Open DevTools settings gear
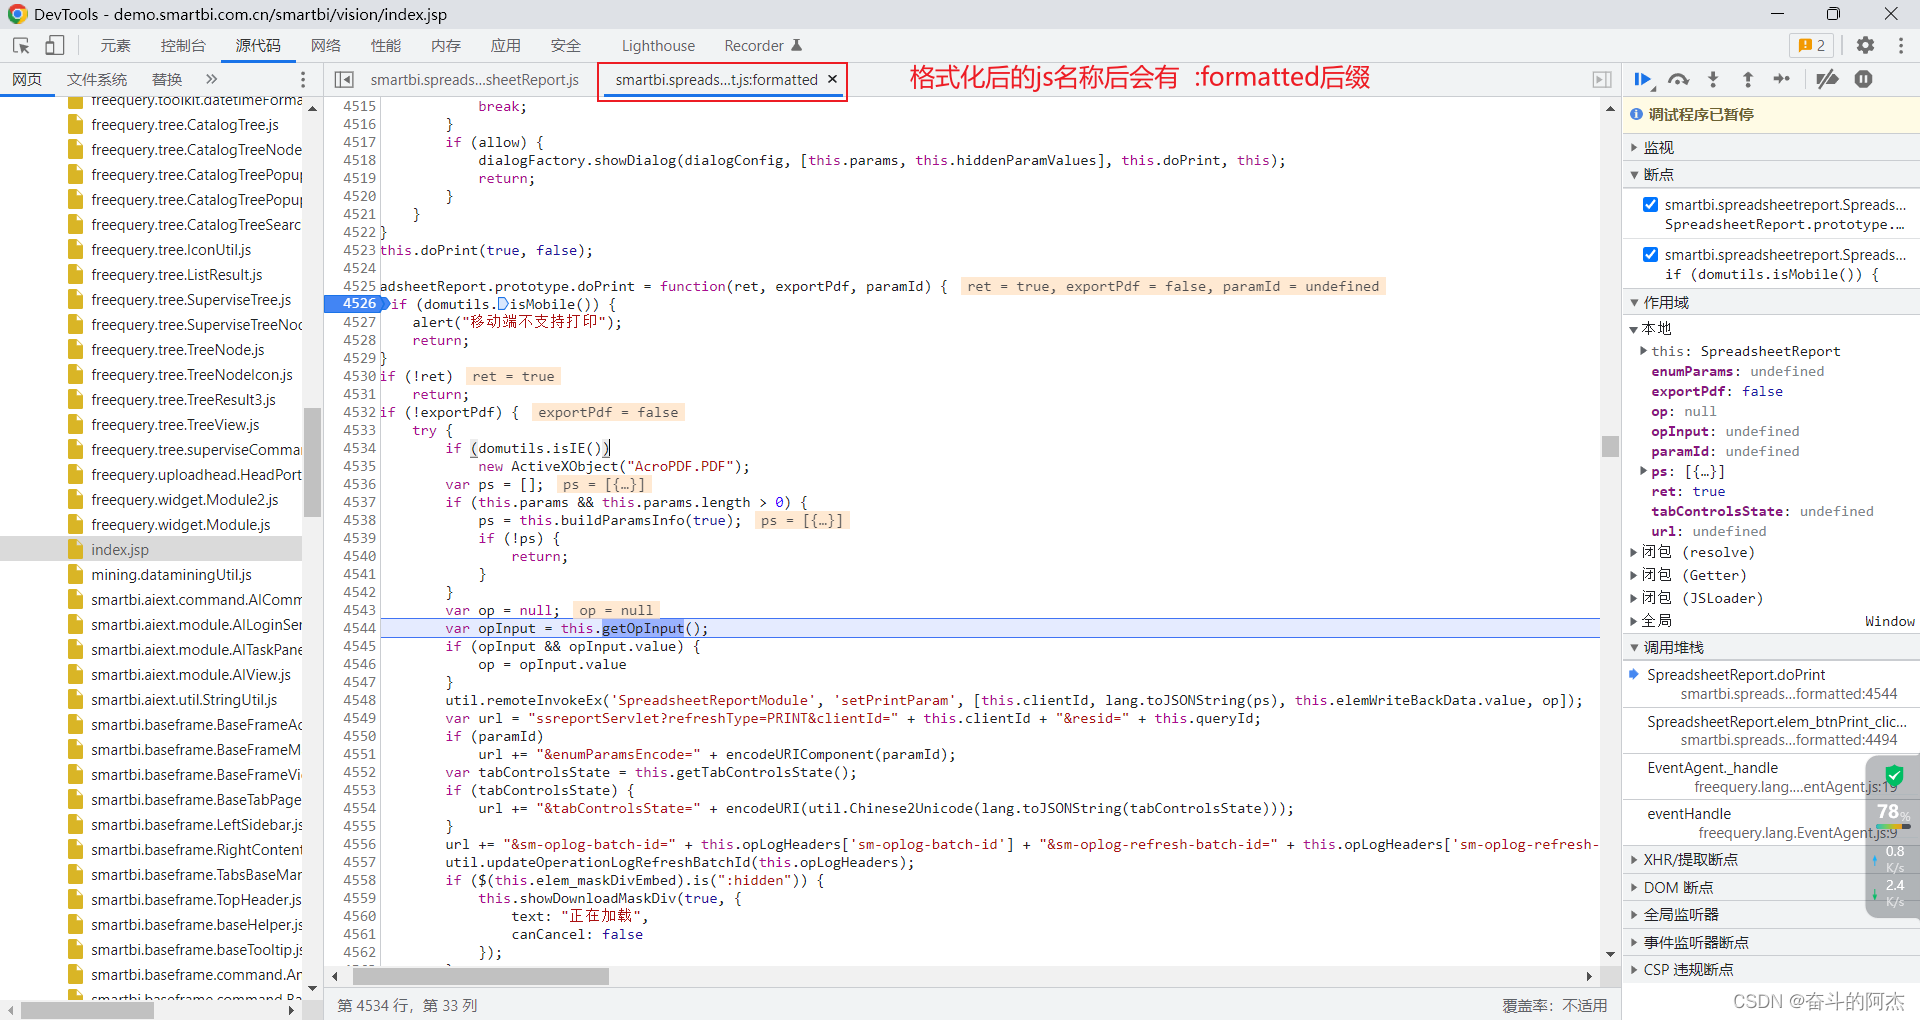Image resolution: width=1920 pixels, height=1020 pixels. [1865, 45]
